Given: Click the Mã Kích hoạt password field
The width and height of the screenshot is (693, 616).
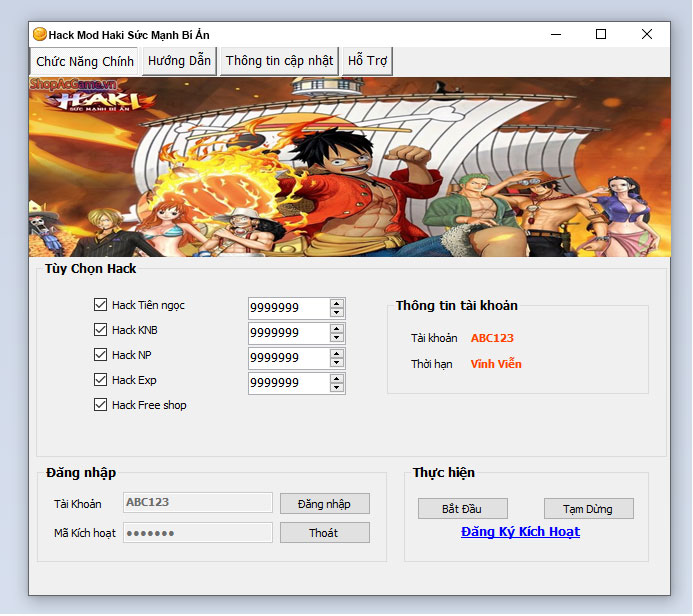Looking at the screenshot, I should point(198,533).
